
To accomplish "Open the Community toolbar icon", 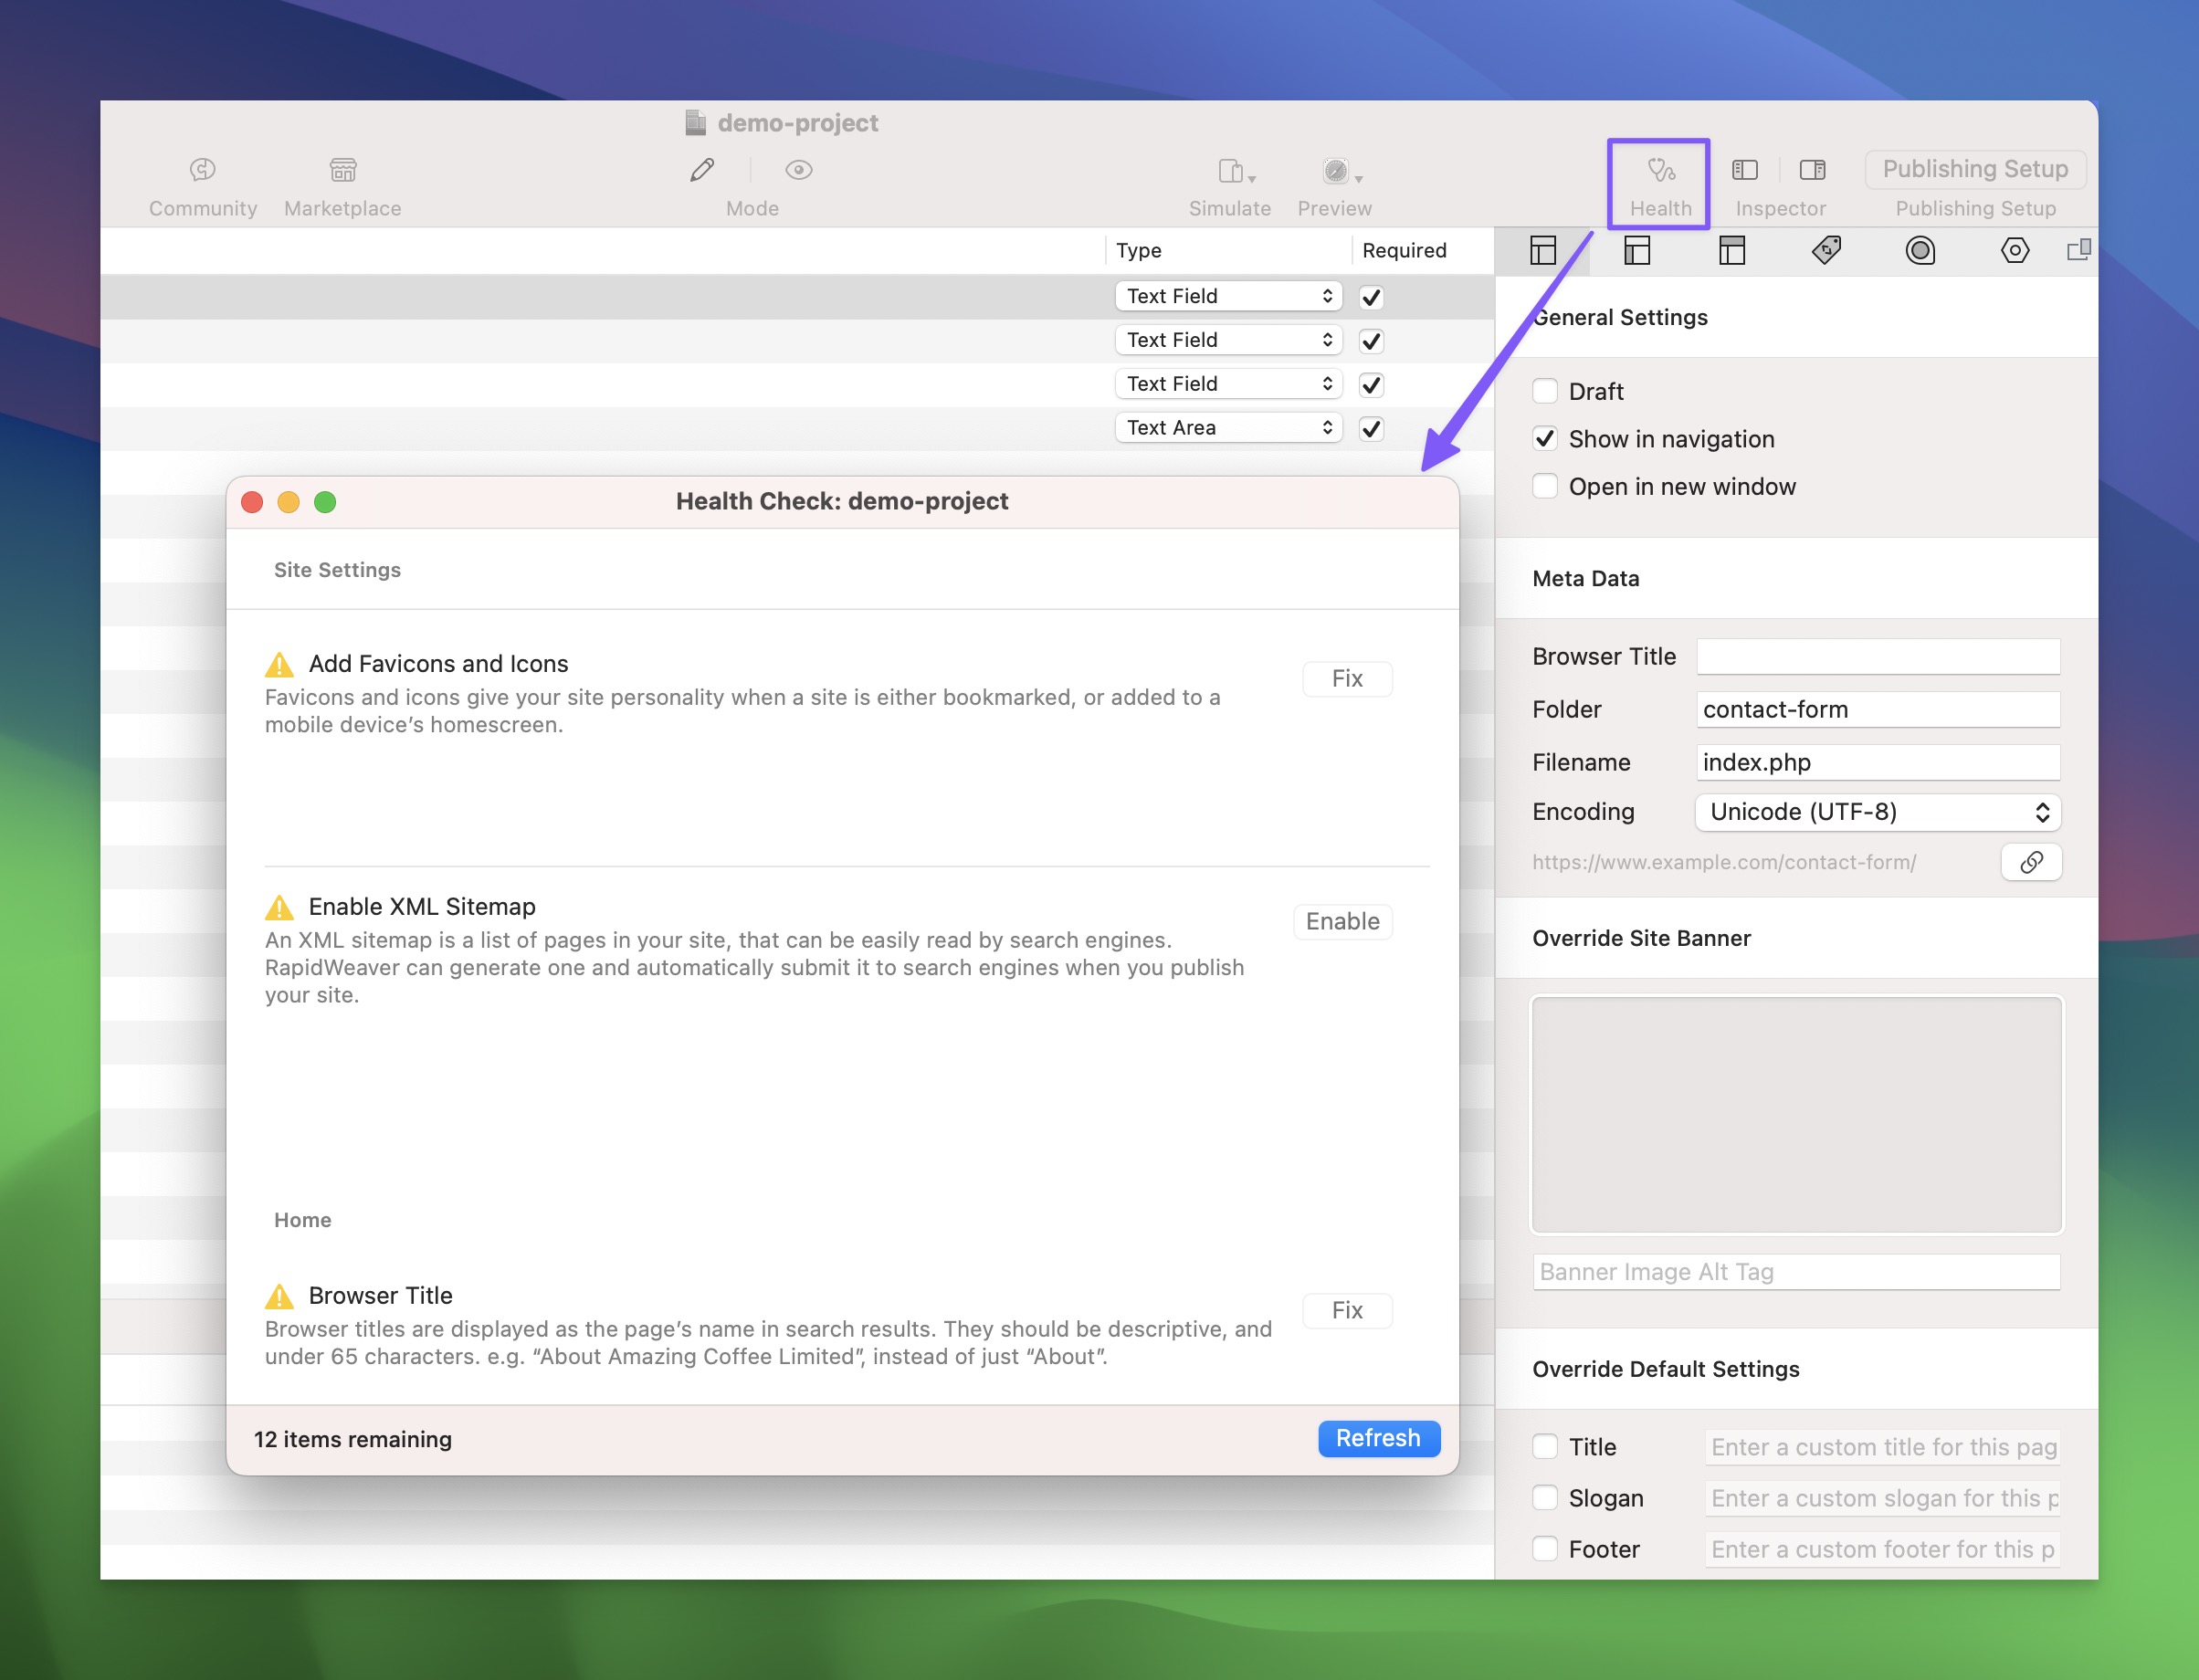I will point(203,171).
